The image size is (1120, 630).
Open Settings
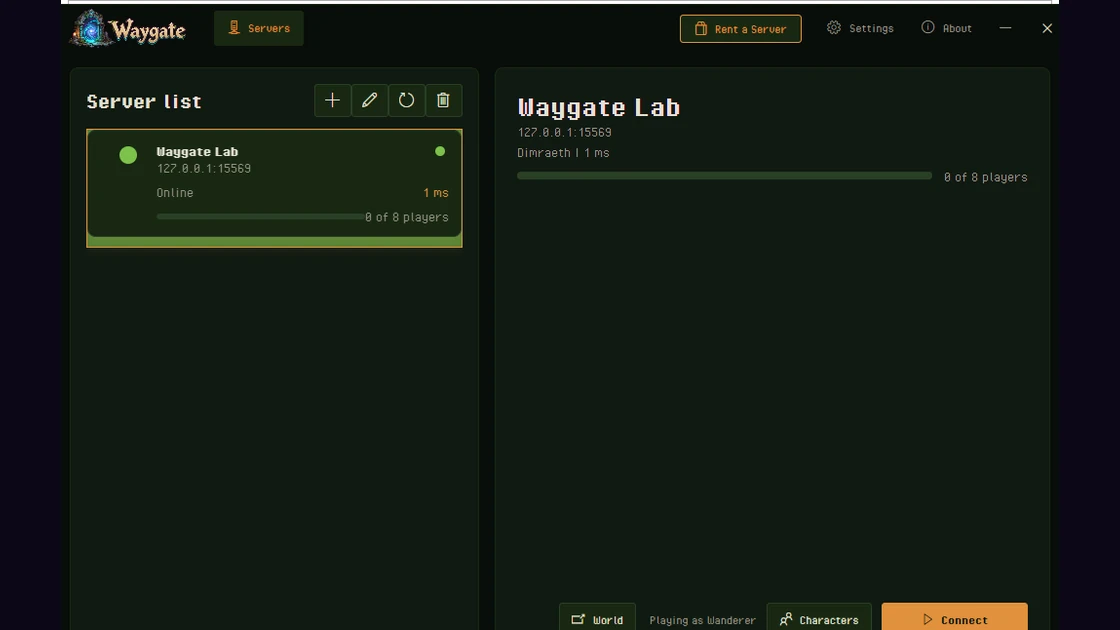pos(860,29)
